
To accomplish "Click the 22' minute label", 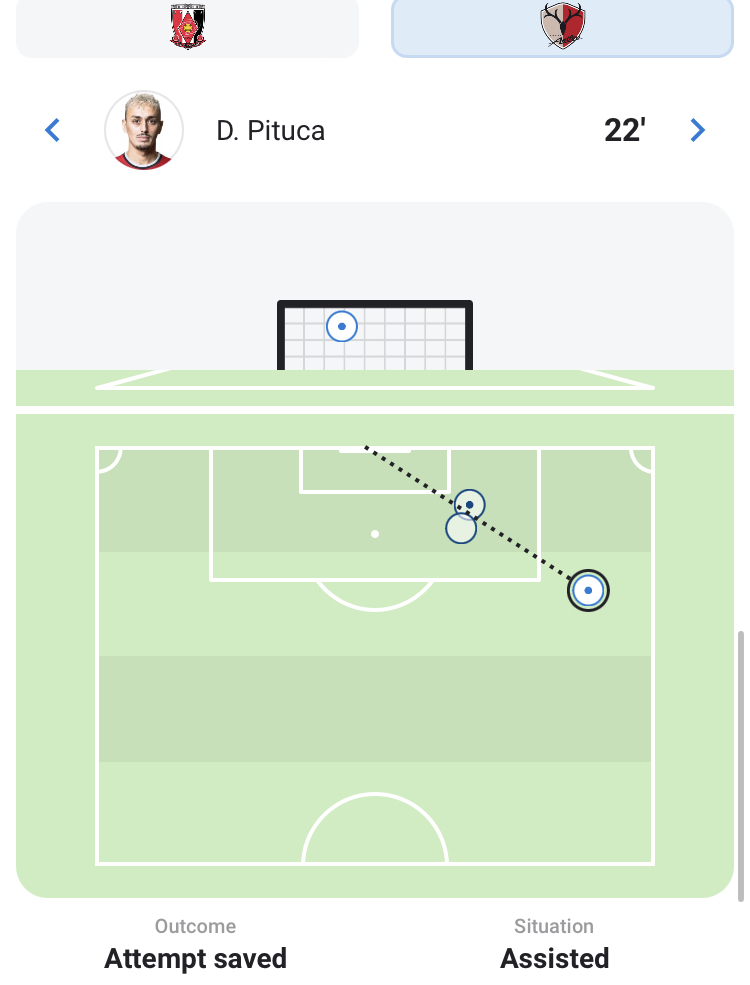I will click(624, 130).
